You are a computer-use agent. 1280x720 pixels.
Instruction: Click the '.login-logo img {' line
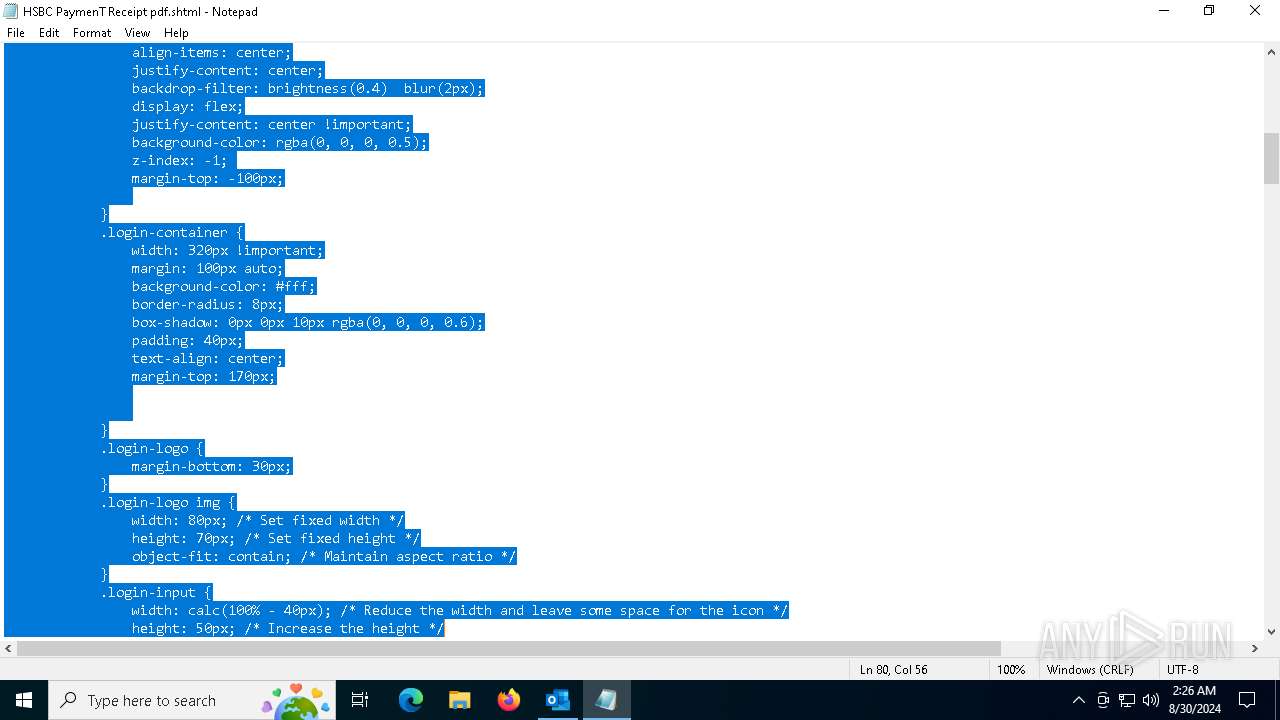(x=168, y=502)
